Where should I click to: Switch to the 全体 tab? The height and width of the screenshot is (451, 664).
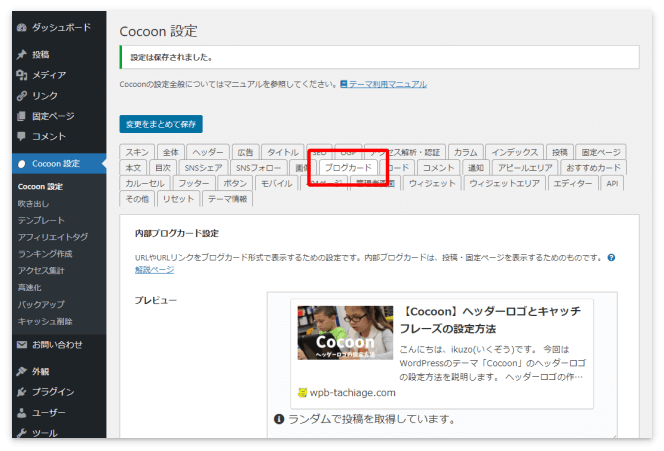click(171, 152)
